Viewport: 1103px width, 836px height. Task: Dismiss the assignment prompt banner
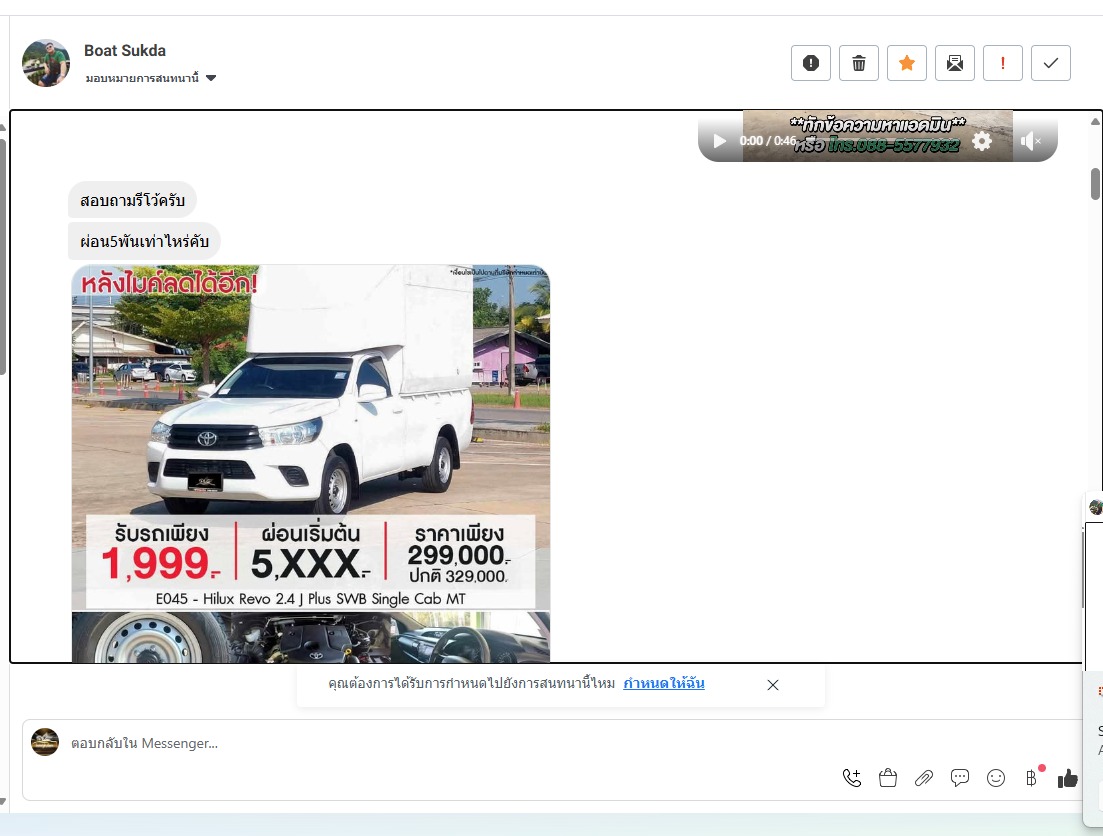pos(772,685)
